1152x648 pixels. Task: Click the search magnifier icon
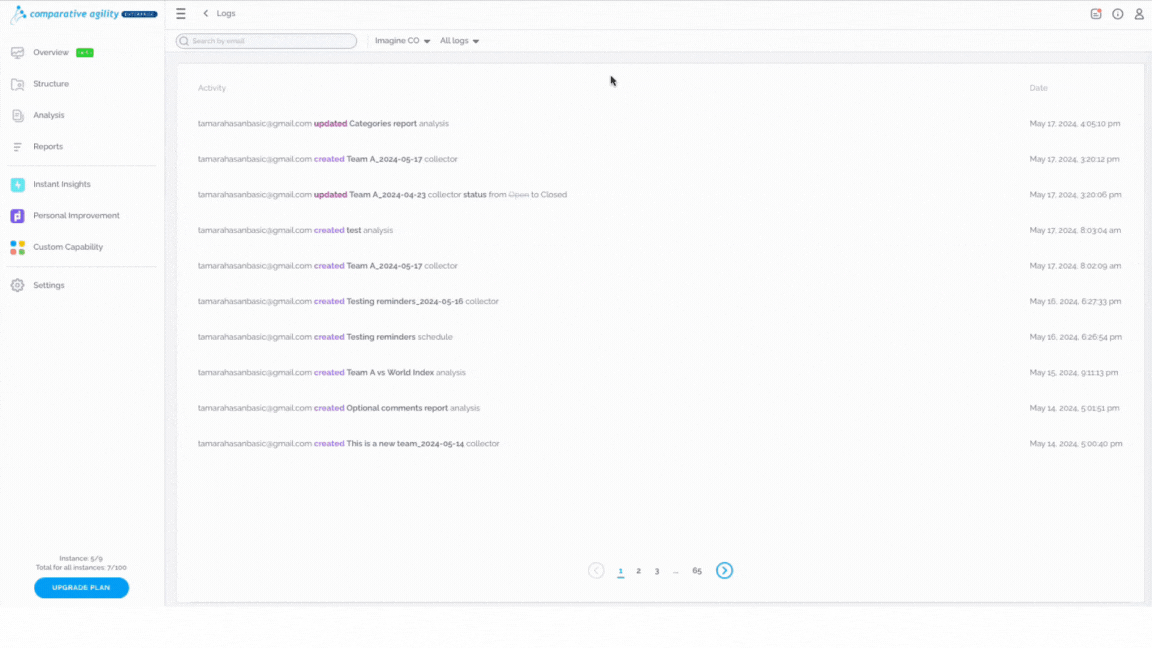[x=184, y=41]
